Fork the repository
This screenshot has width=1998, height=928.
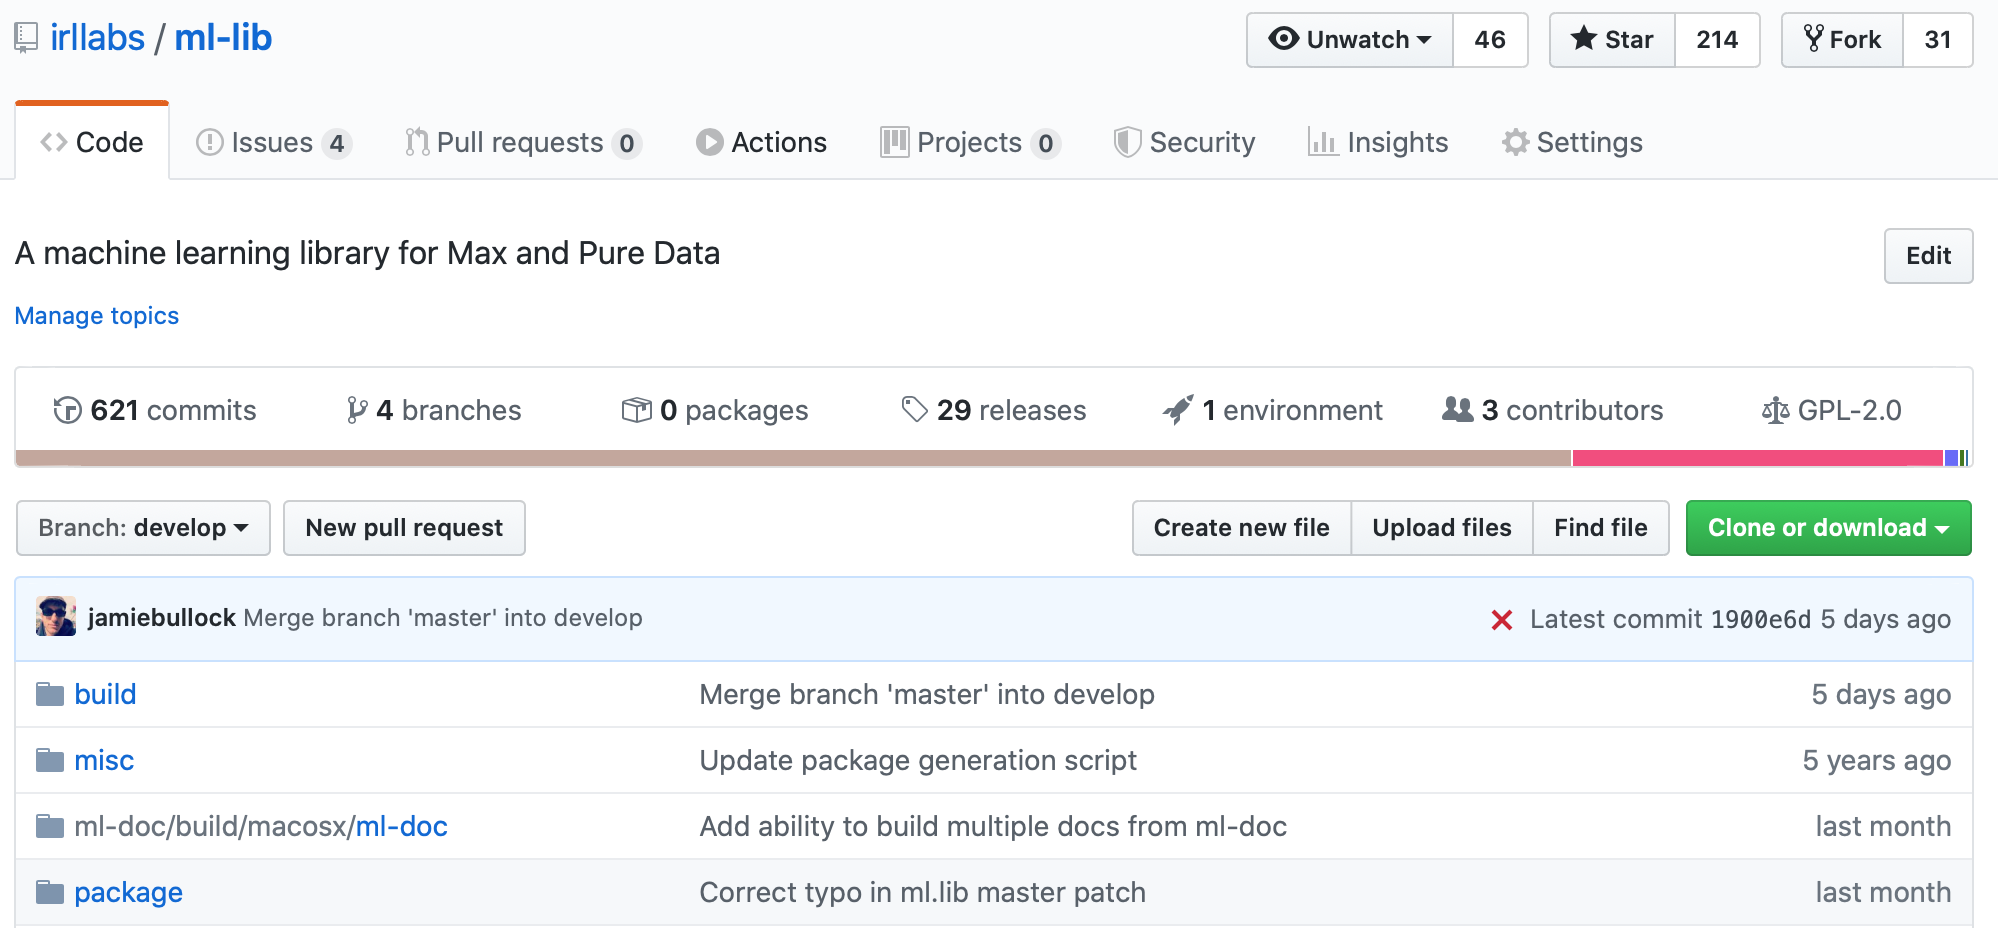coord(1842,40)
